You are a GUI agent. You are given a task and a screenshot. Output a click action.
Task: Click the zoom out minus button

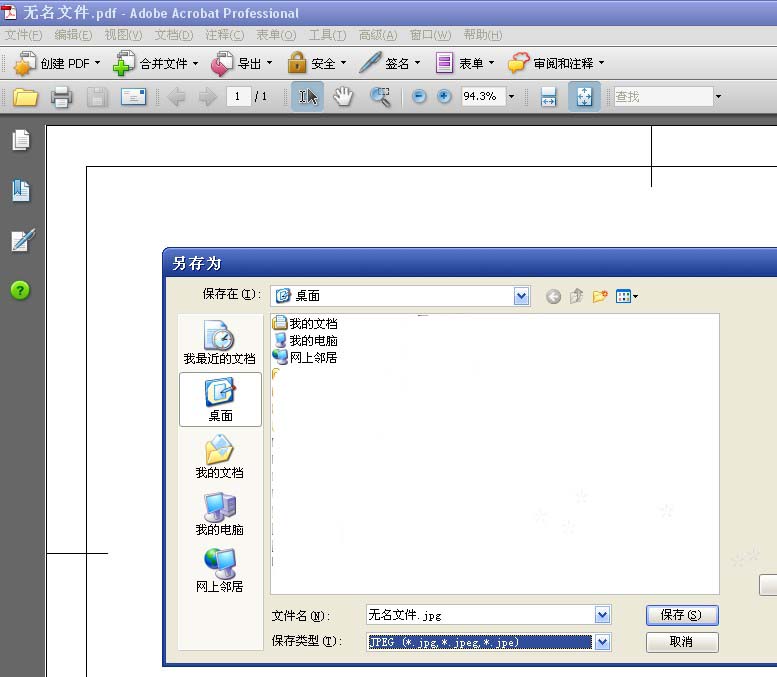coord(419,96)
